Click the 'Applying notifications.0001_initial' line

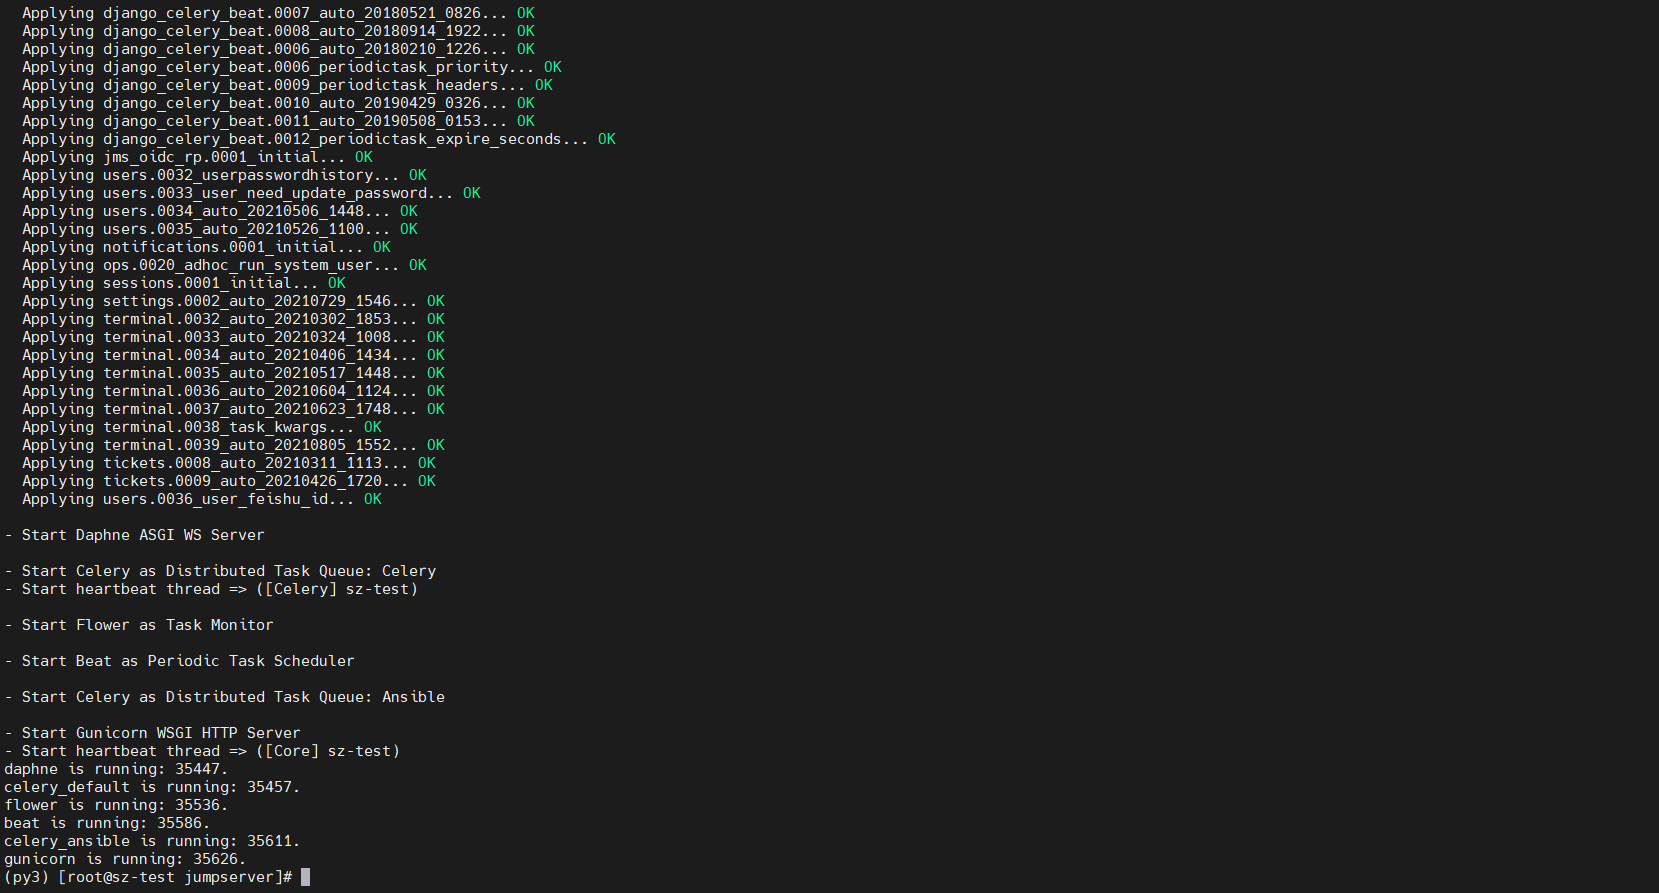coord(206,247)
